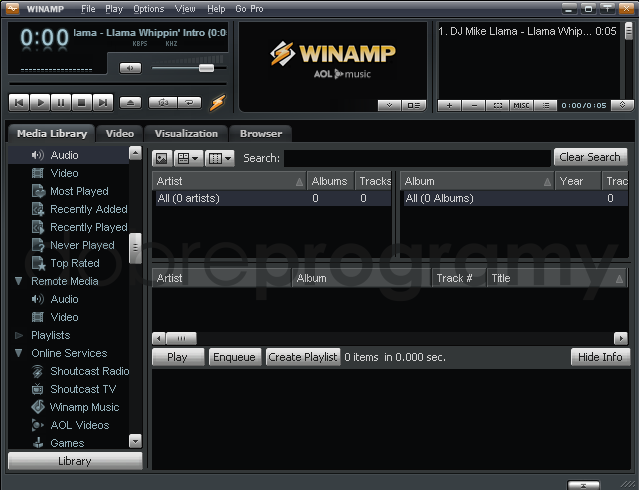Open the File menu
The width and height of the screenshot is (639, 490).
88,9
